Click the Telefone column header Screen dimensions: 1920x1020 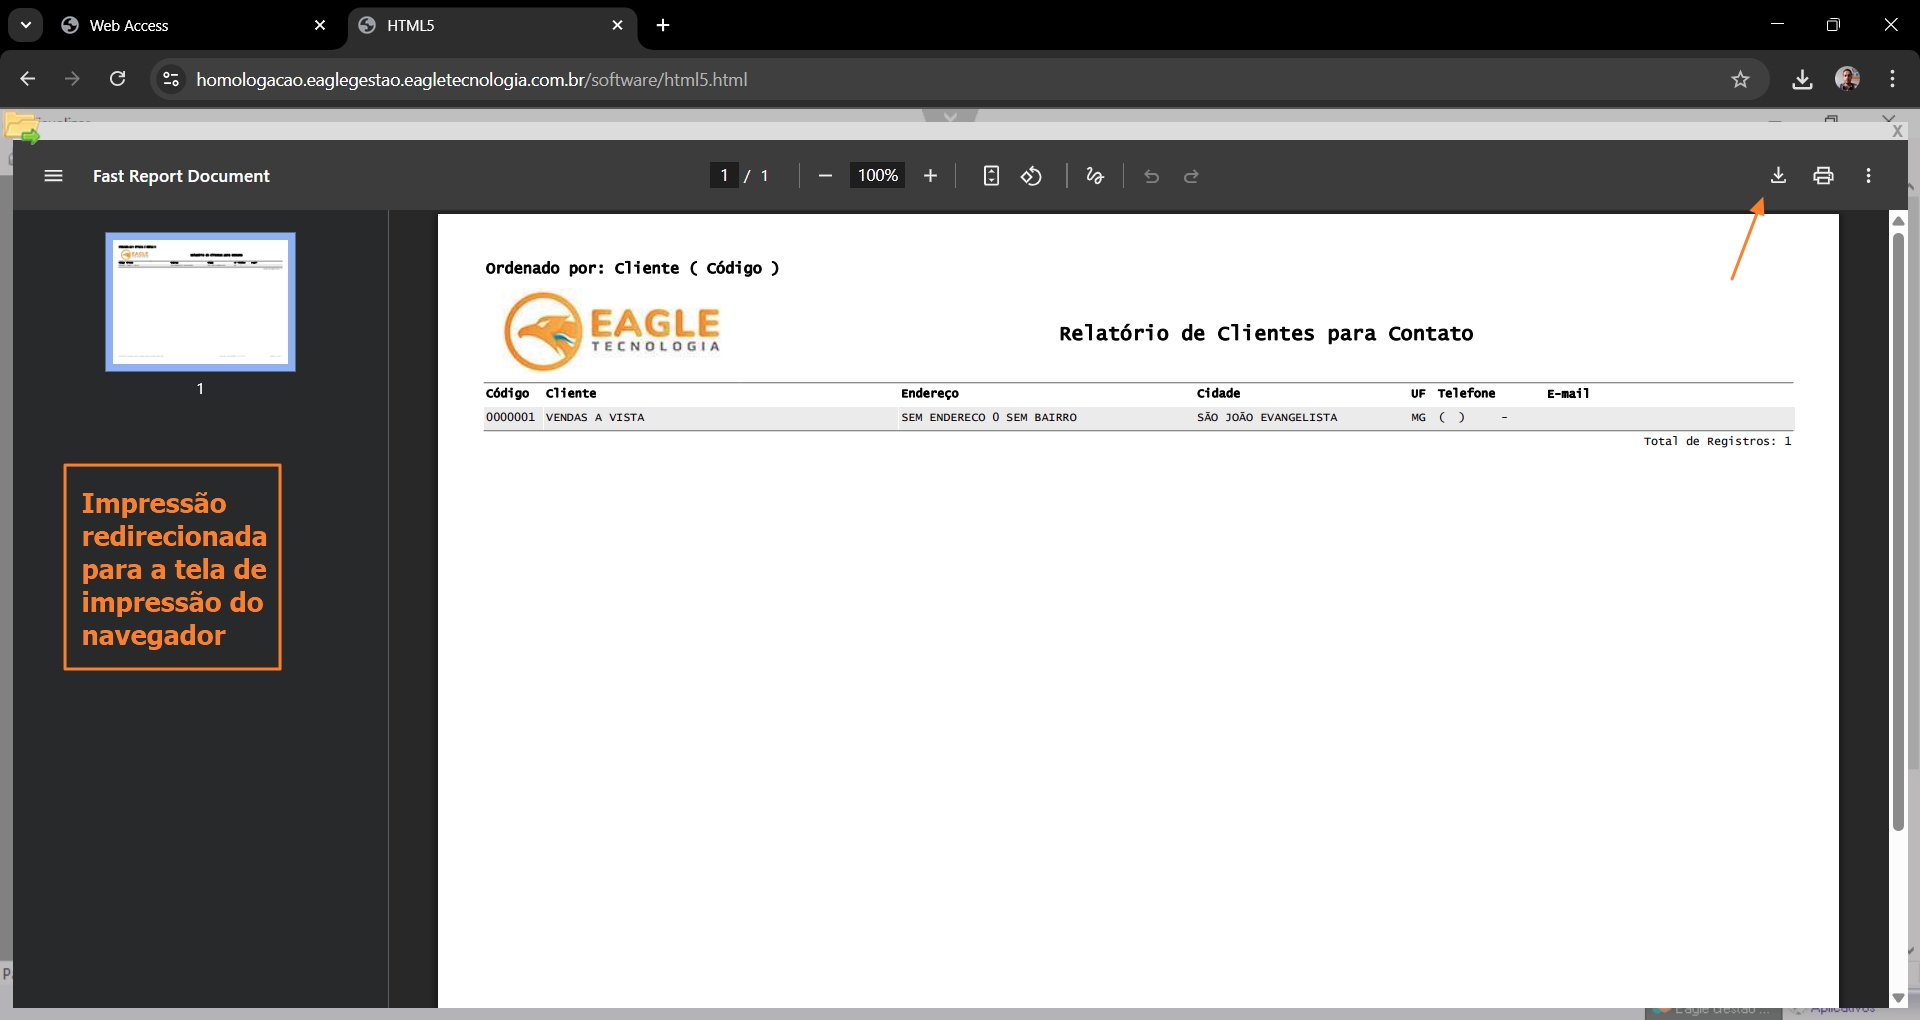tap(1467, 394)
